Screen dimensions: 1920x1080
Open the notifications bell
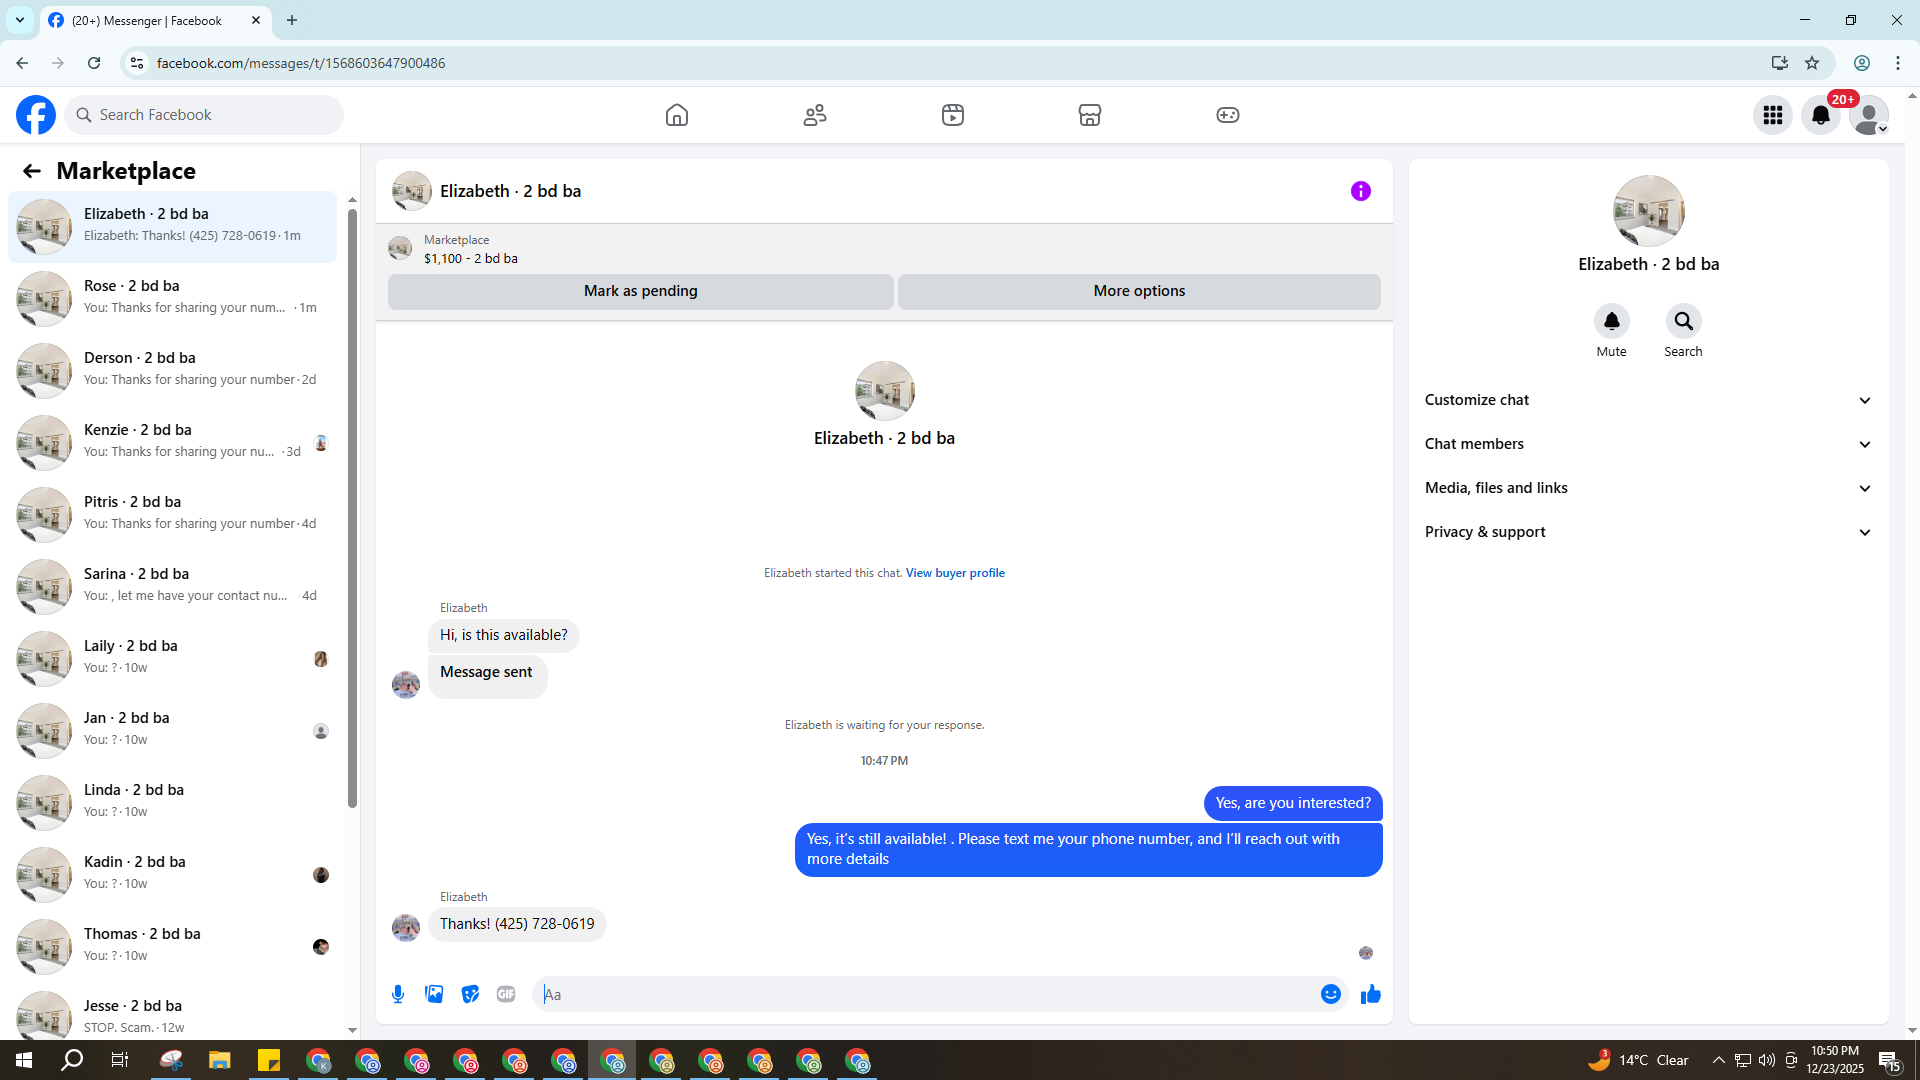1821,115
